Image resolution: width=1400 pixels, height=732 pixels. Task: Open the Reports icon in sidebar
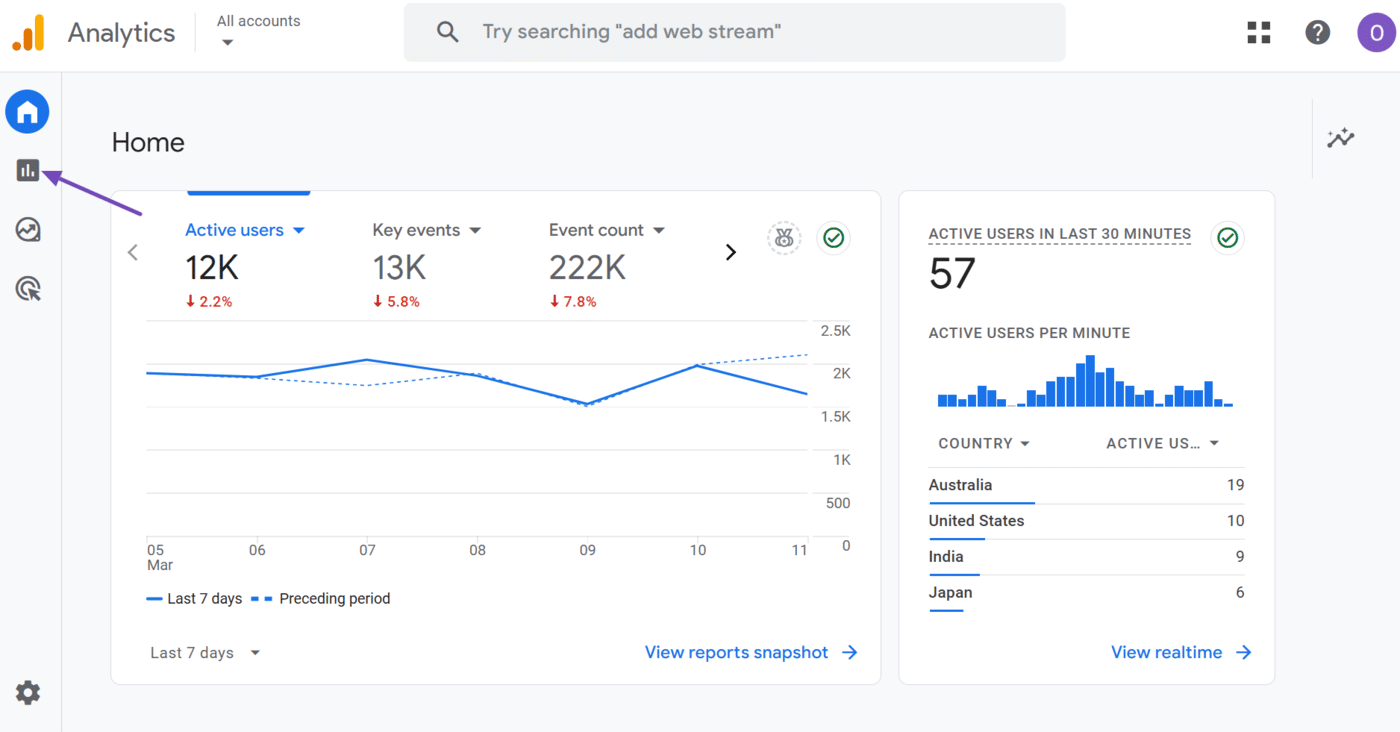pos(28,171)
